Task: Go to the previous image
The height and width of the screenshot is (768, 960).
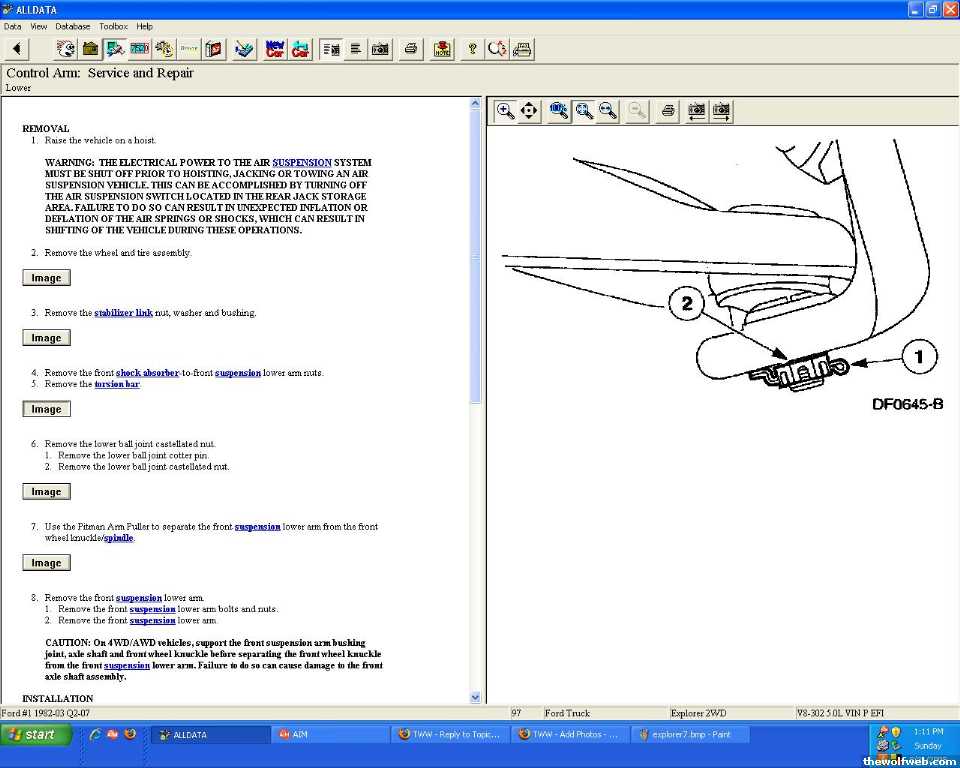Action: [696, 111]
